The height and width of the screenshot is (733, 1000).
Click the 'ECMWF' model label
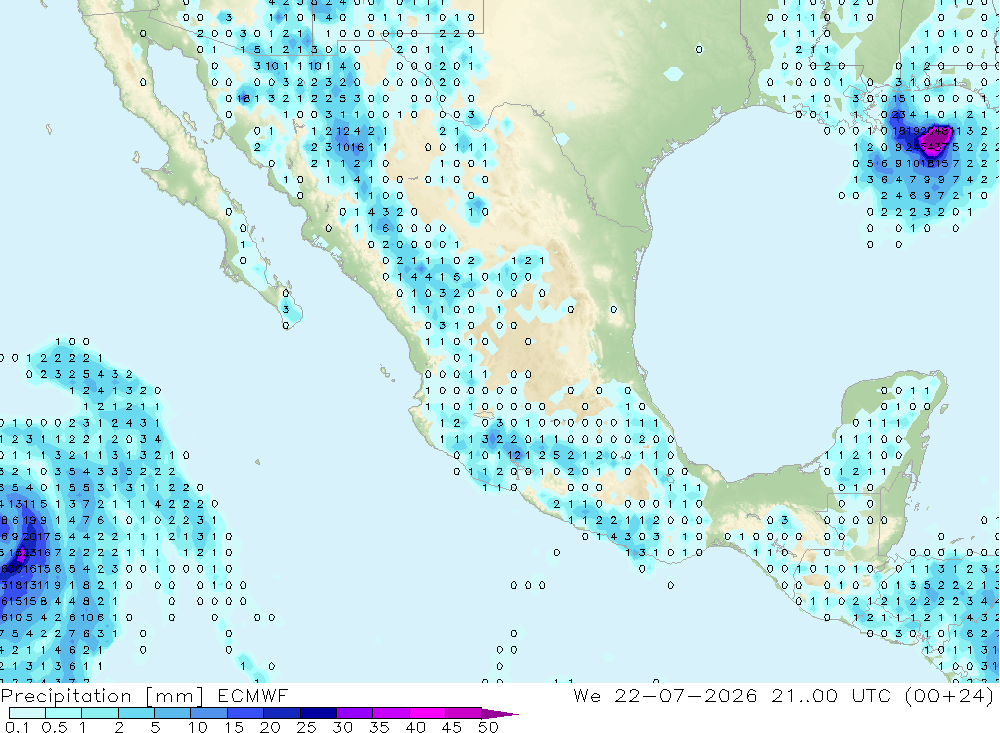click(x=253, y=695)
